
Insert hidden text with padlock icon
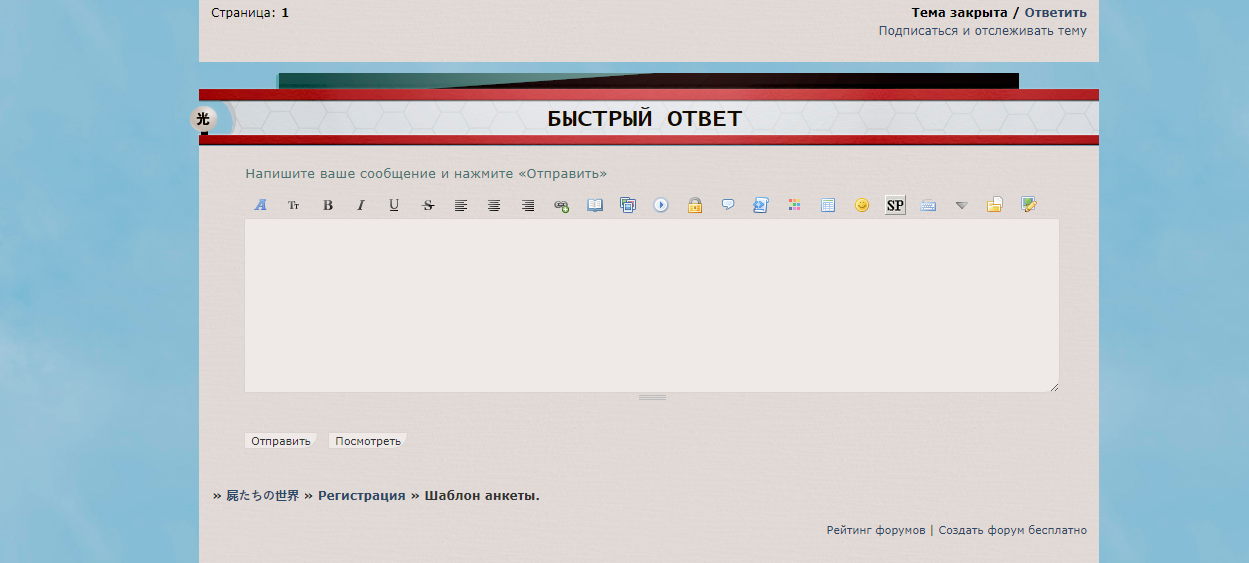(695, 205)
